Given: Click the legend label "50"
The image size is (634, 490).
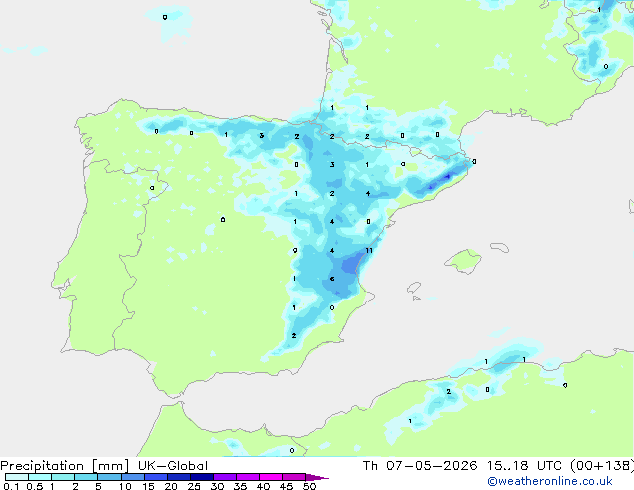Looking at the screenshot, I should tap(309, 486).
